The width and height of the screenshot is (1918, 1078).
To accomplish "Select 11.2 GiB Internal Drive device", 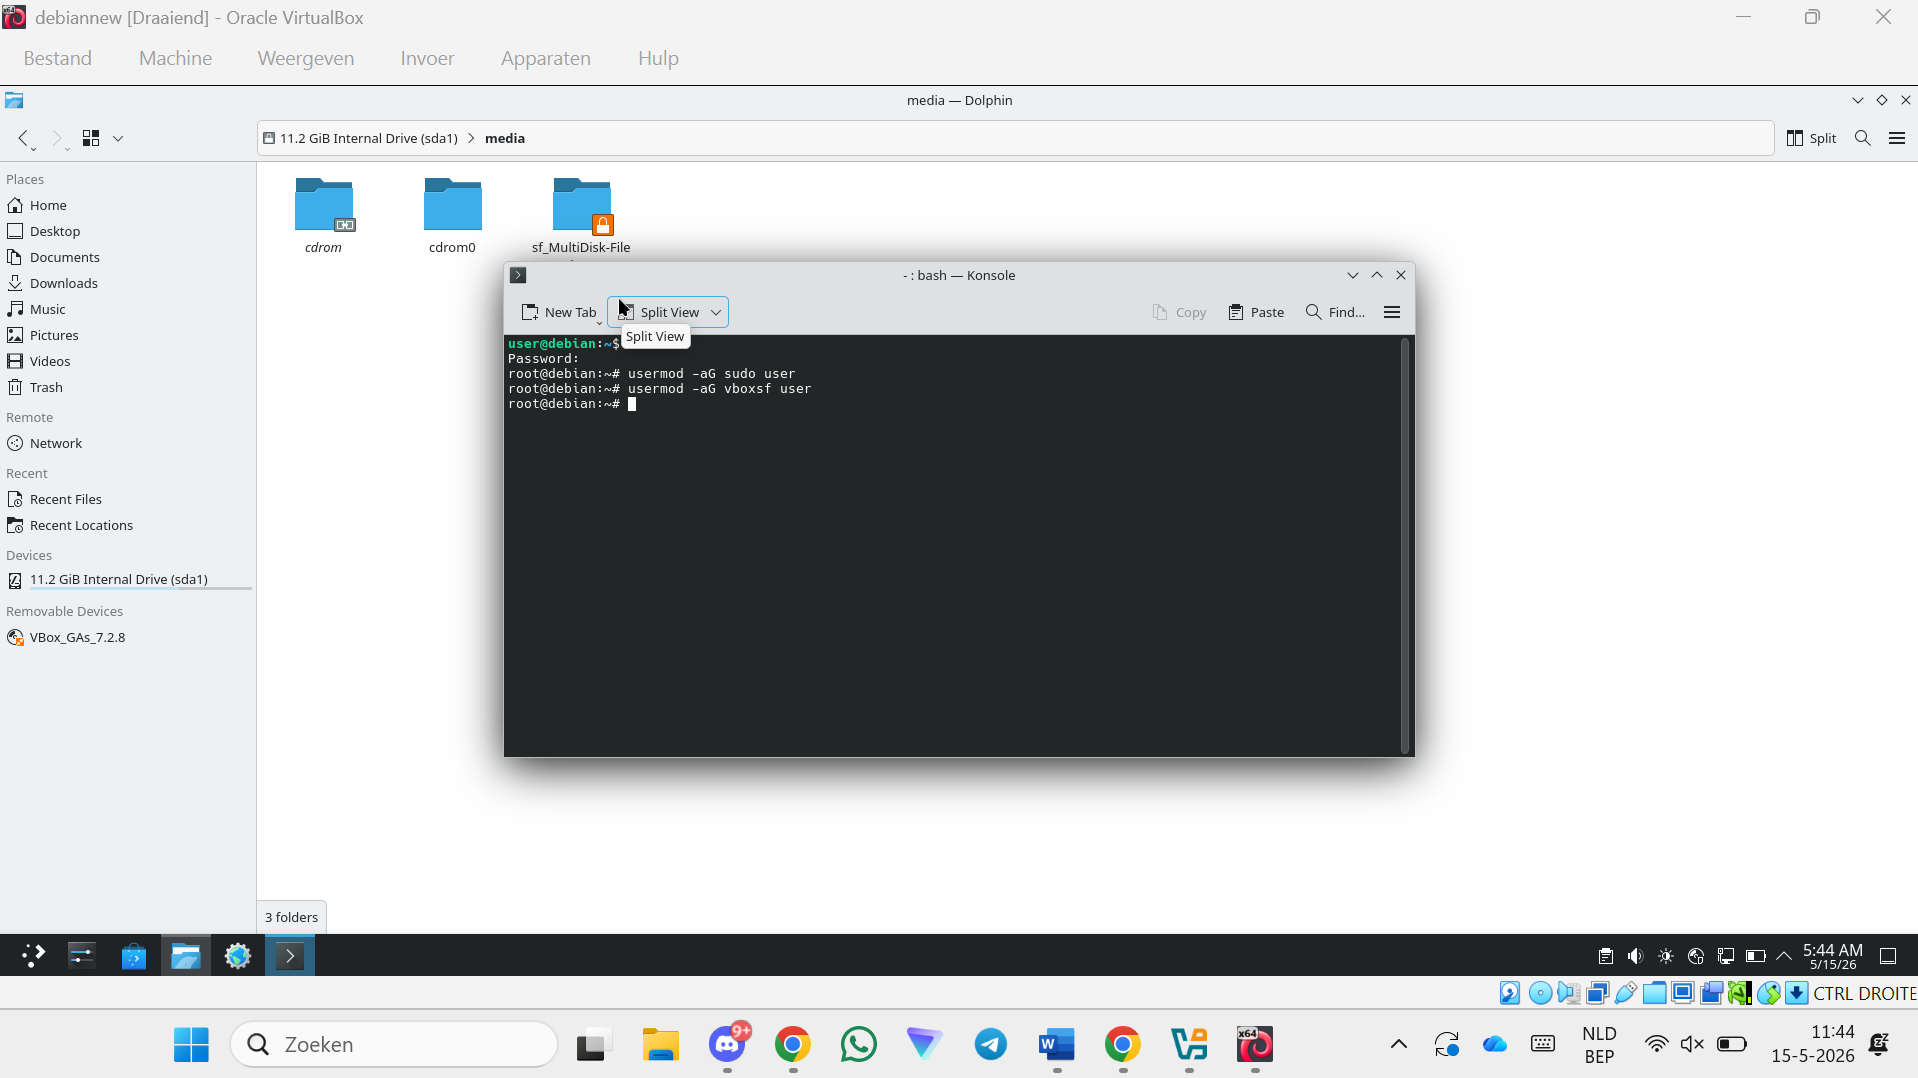I will pyautogui.click(x=119, y=579).
